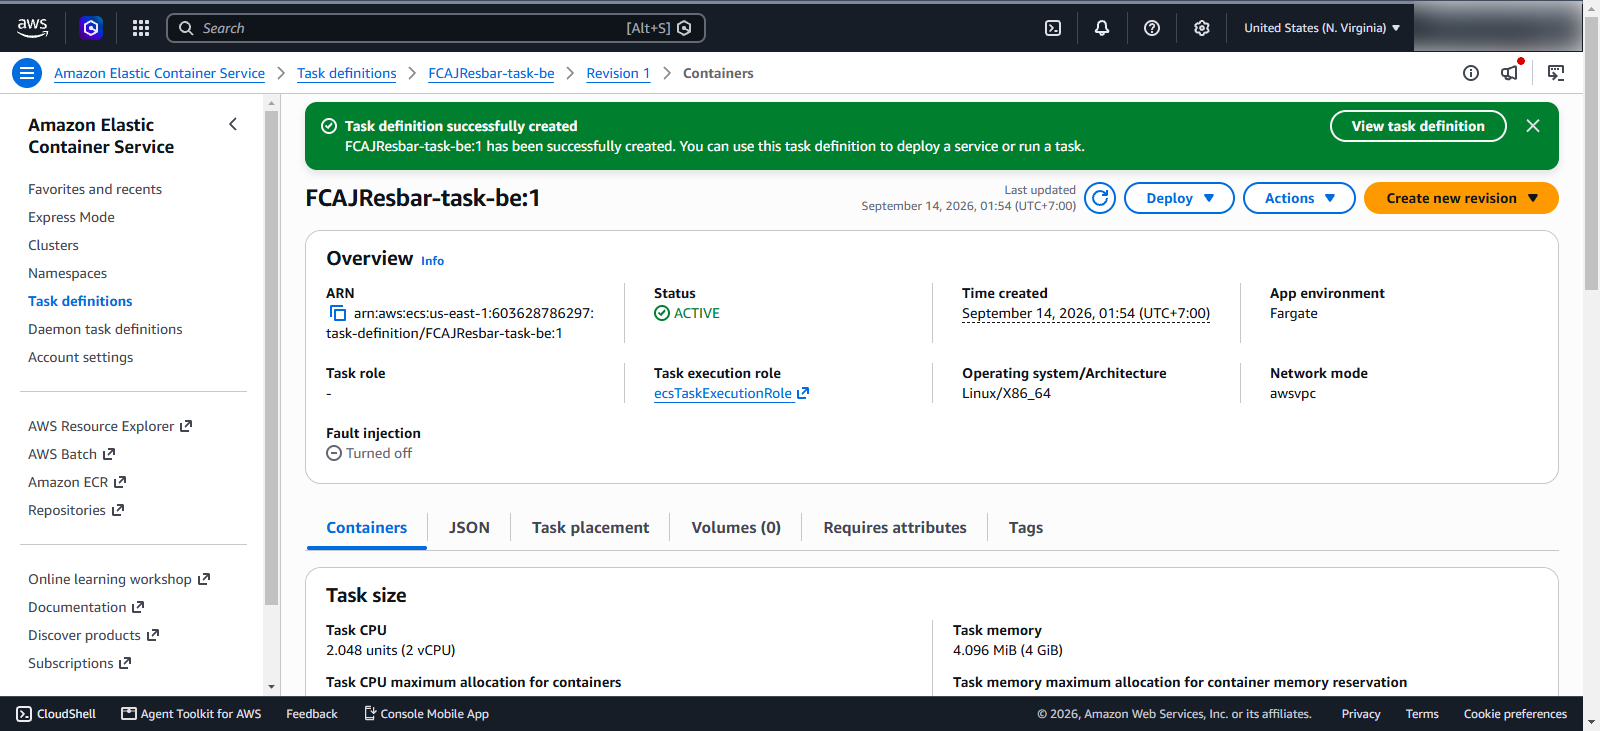The image size is (1600, 731).
Task: Open the feedback screen icon at top right
Action: click(1556, 73)
